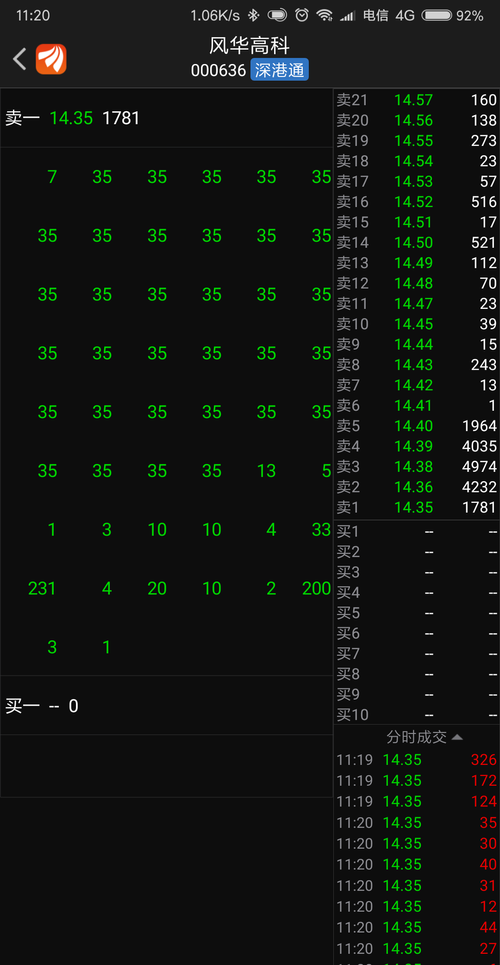Tap the back arrow icon
Viewport: 500px width, 965px height.
pyautogui.click(x=20, y=60)
